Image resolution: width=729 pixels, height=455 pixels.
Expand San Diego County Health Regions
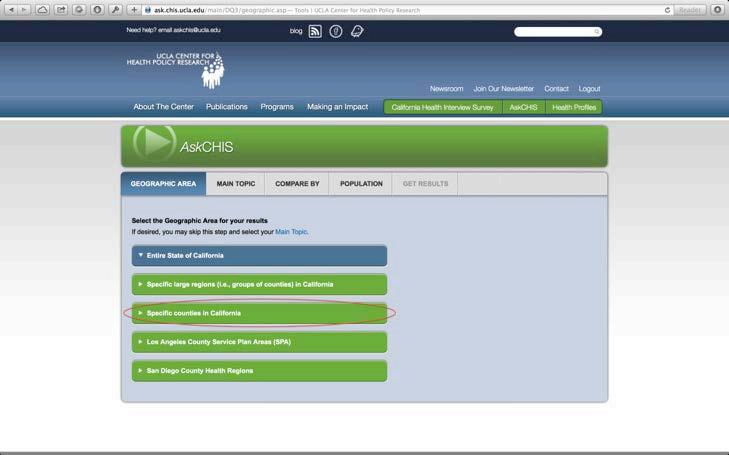[x=259, y=371]
